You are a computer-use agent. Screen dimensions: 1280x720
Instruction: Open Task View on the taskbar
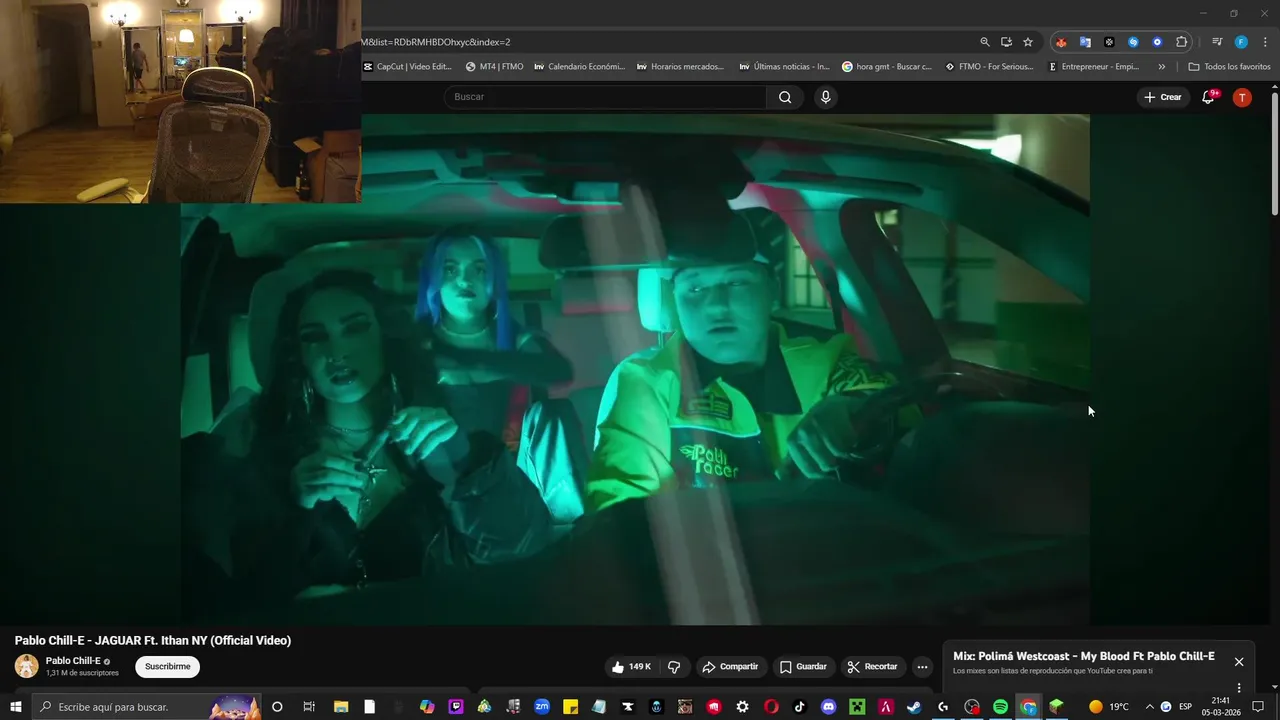[x=309, y=707]
